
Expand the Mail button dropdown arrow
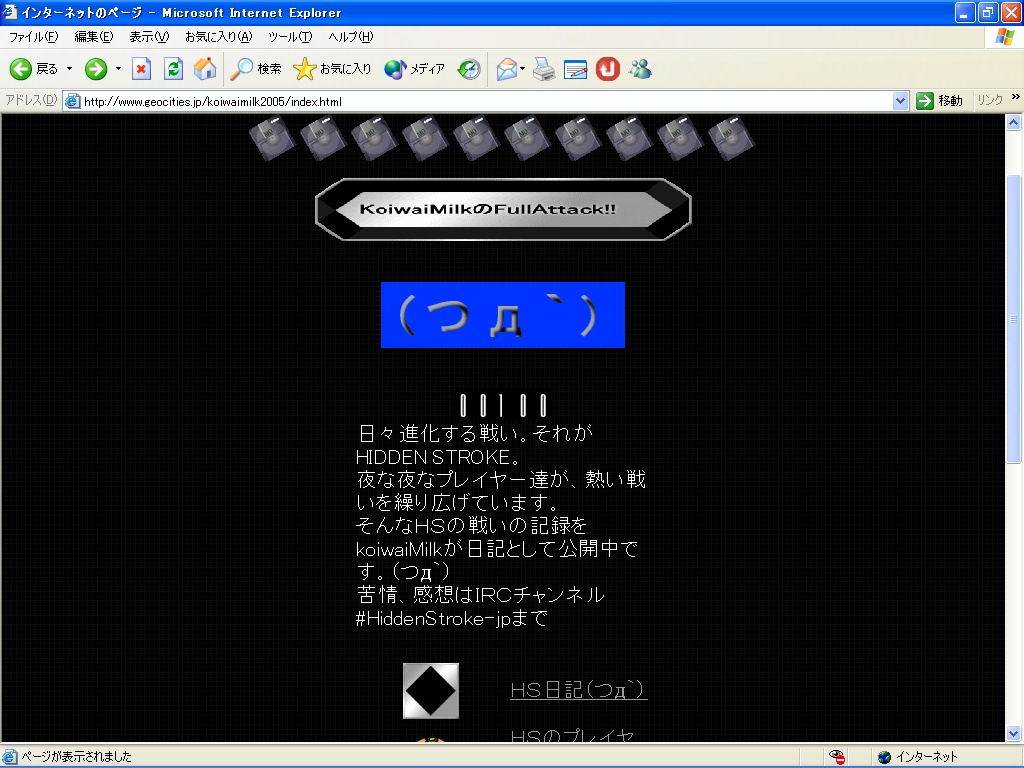click(x=523, y=69)
